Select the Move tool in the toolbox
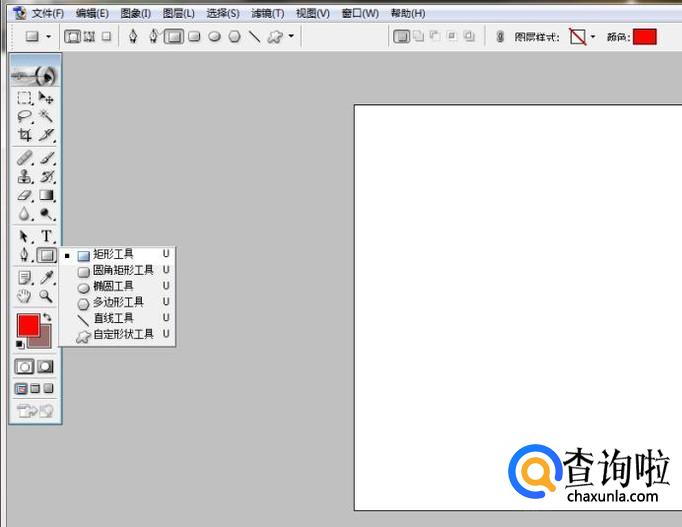Viewport: 682px width, 527px height. [x=46, y=98]
